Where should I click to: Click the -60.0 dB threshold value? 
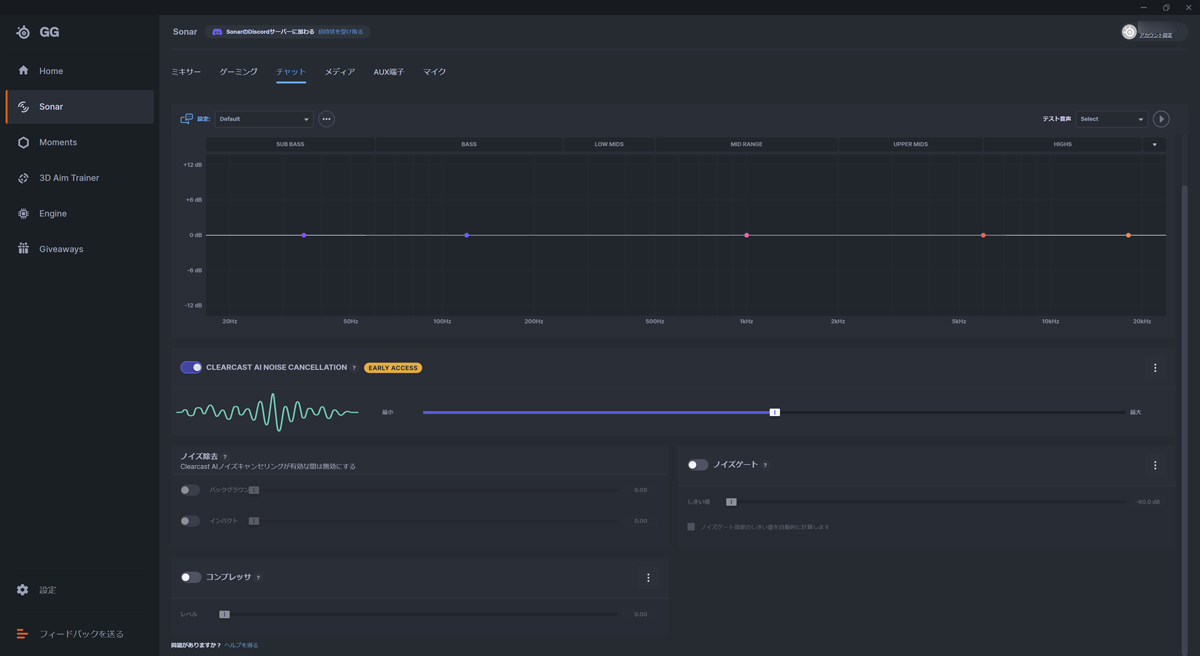[1148, 502]
